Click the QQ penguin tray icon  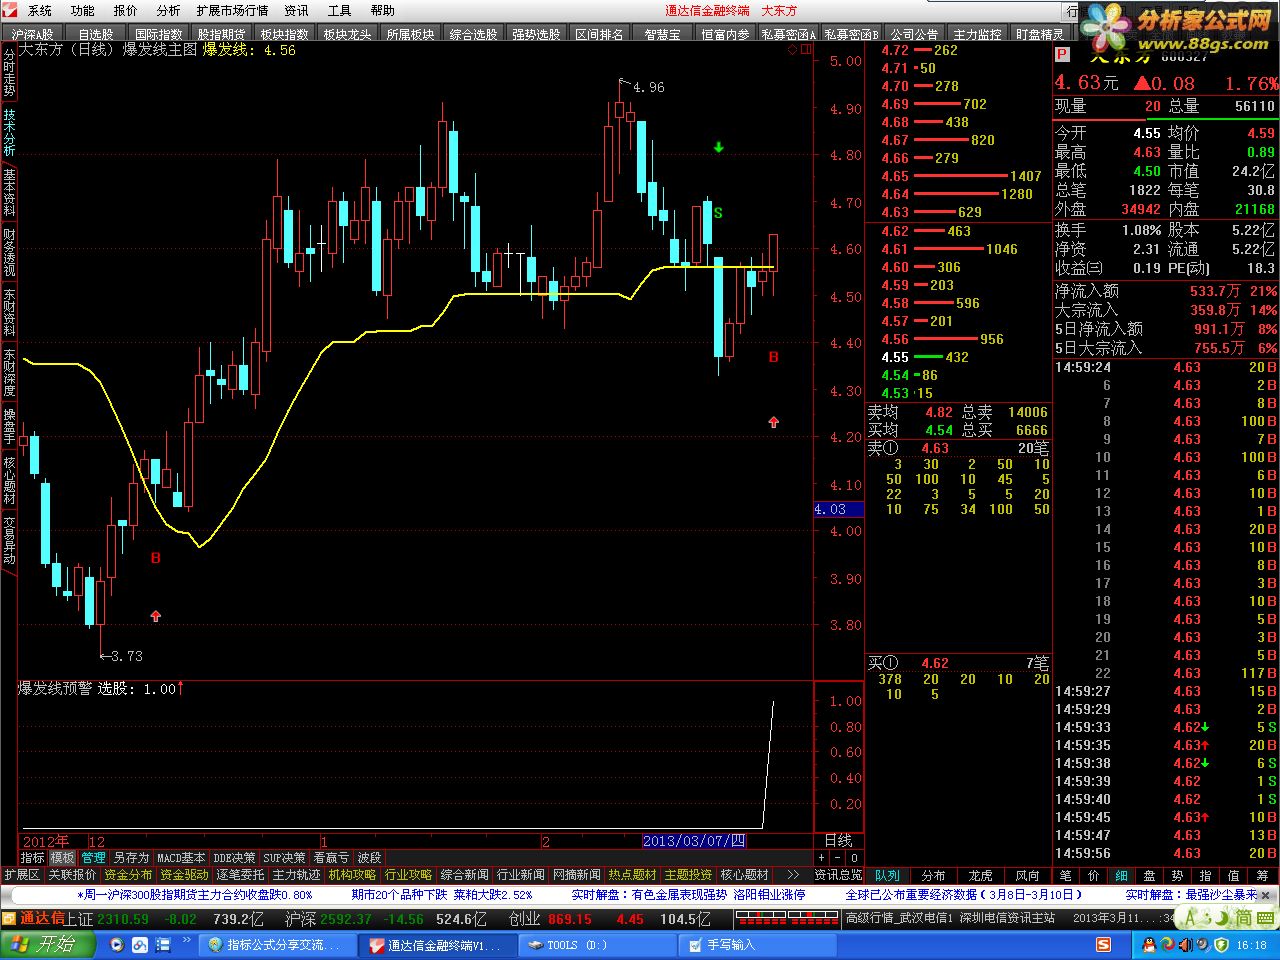tap(1149, 945)
